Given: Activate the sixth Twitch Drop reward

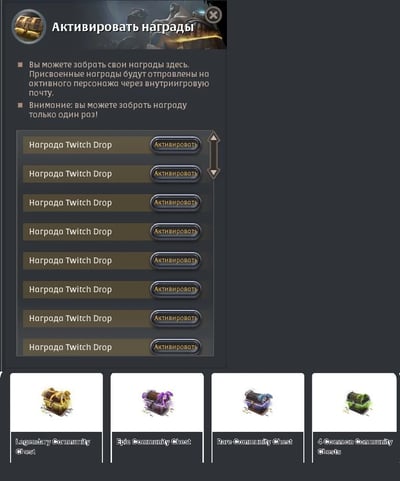Looking at the screenshot, I should click(x=175, y=289).
